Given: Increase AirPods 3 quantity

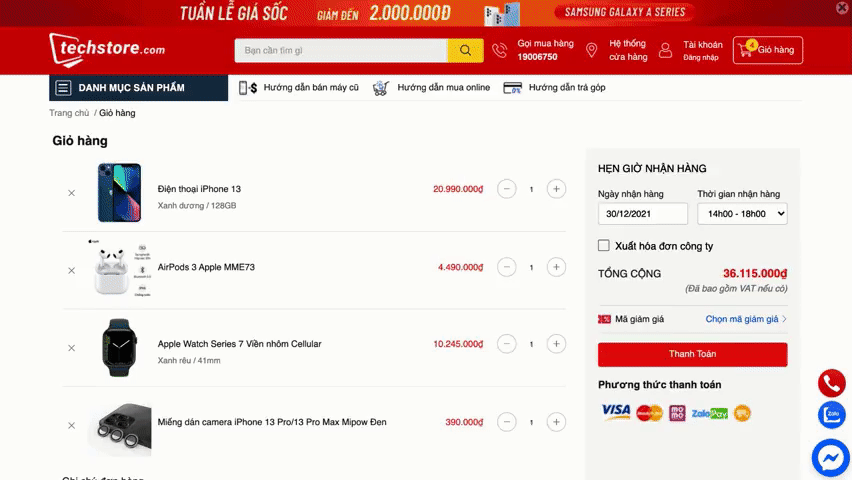Looking at the screenshot, I should tap(556, 267).
